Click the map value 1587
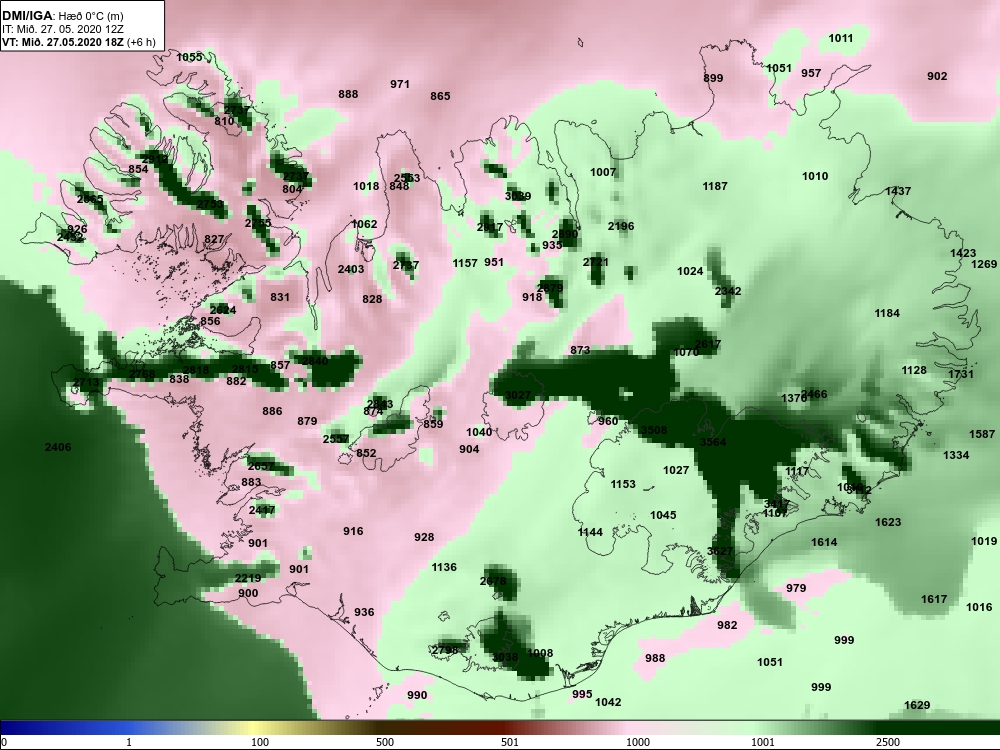This screenshot has width=1000, height=750. tap(982, 434)
